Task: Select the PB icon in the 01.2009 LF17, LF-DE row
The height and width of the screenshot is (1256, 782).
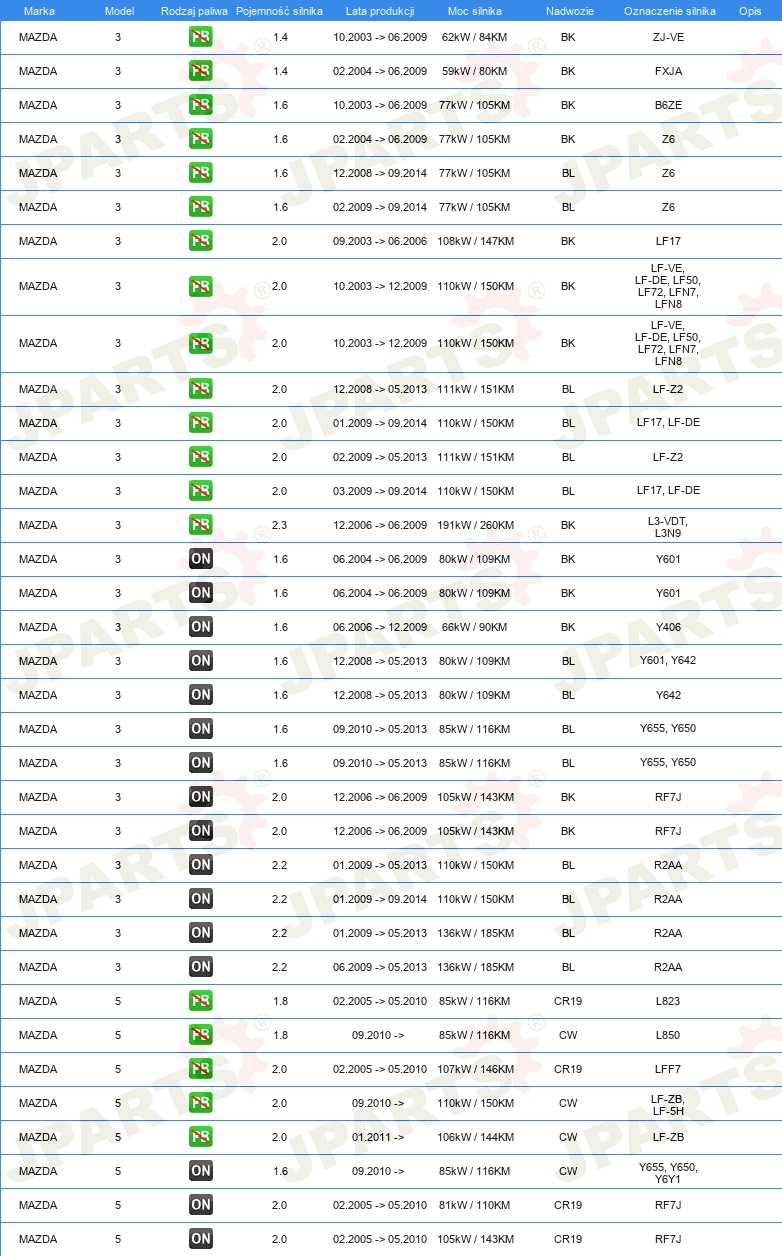Action: coord(201,424)
